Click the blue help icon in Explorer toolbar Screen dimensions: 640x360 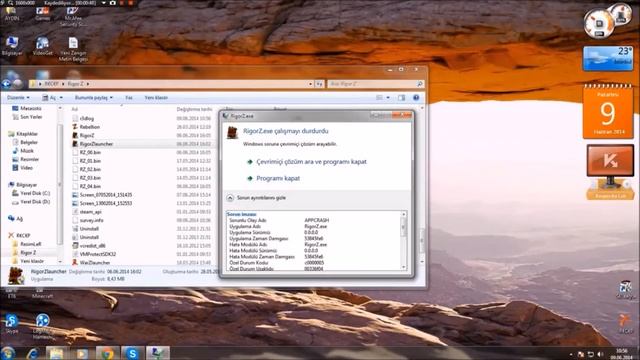click(416, 98)
